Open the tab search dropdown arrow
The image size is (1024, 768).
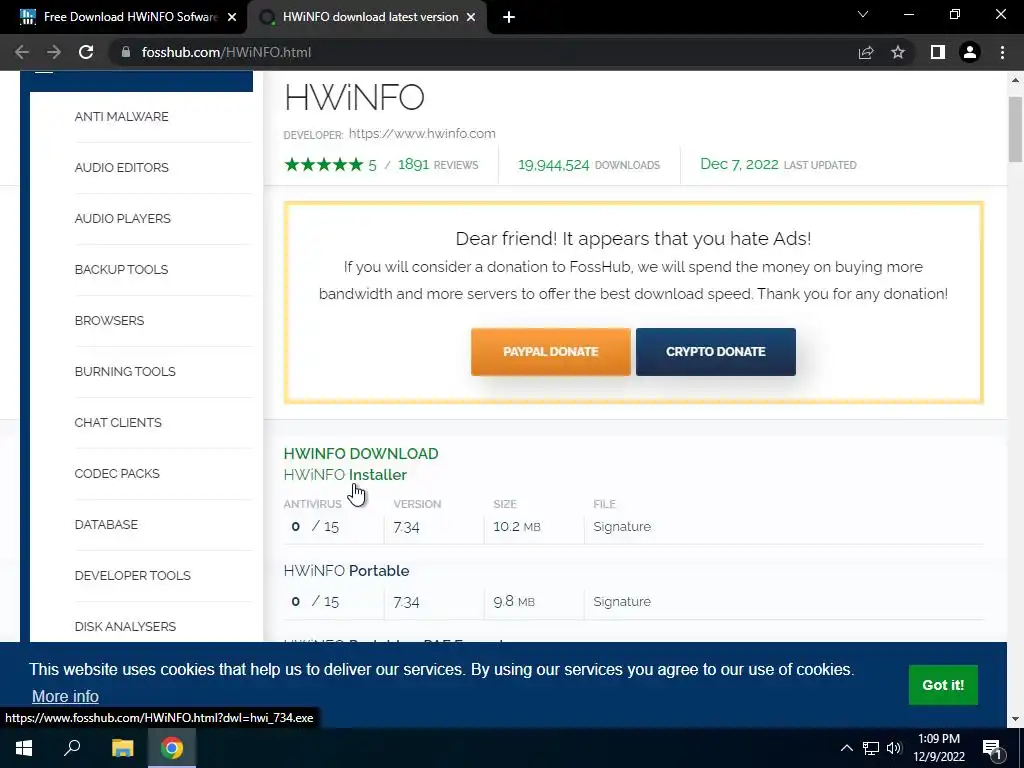(x=863, y=14)
